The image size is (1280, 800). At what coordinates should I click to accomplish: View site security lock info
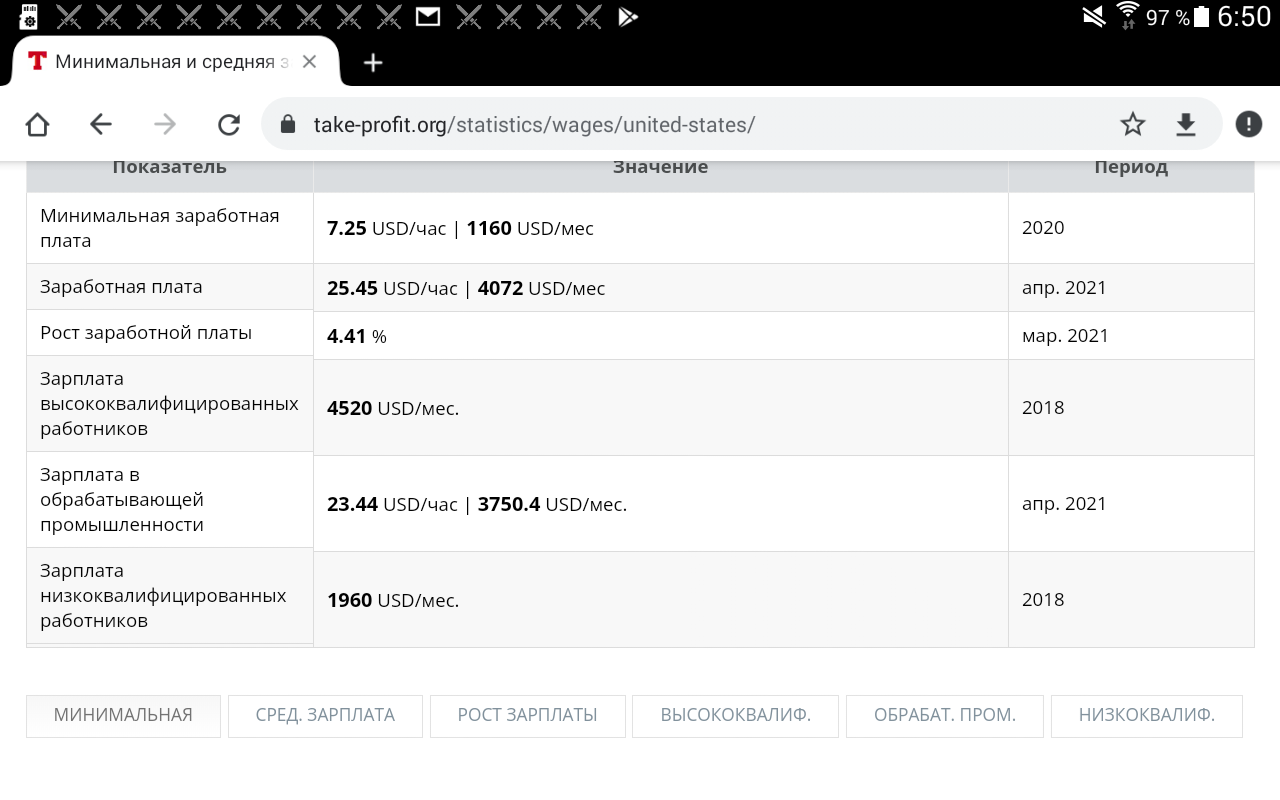288,124
